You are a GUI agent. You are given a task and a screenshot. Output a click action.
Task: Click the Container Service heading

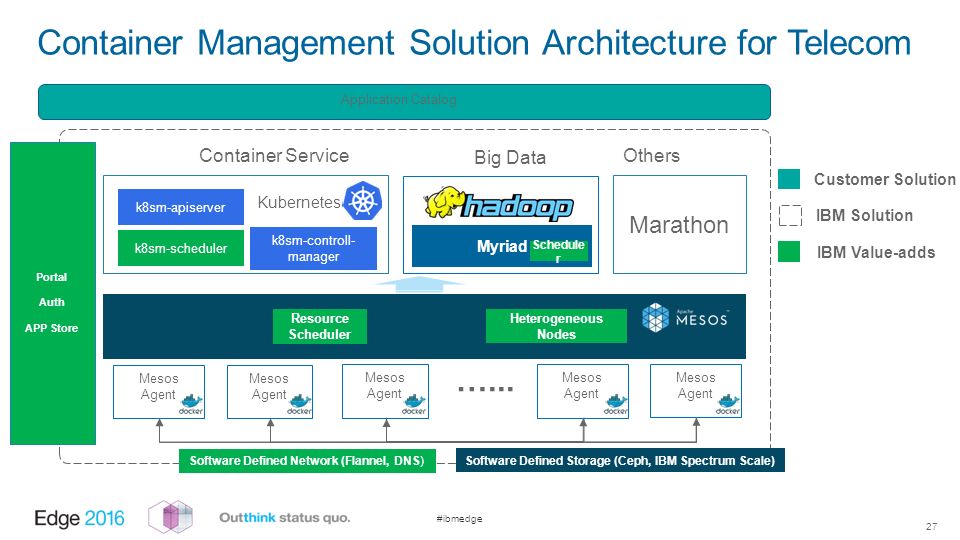(274, 156)
